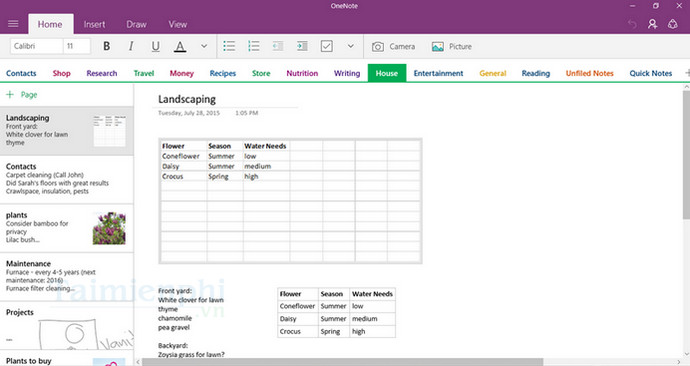
Task: Click the lilac bush thumbnail image
Action: pyautogui.click(x=109, y=228)
